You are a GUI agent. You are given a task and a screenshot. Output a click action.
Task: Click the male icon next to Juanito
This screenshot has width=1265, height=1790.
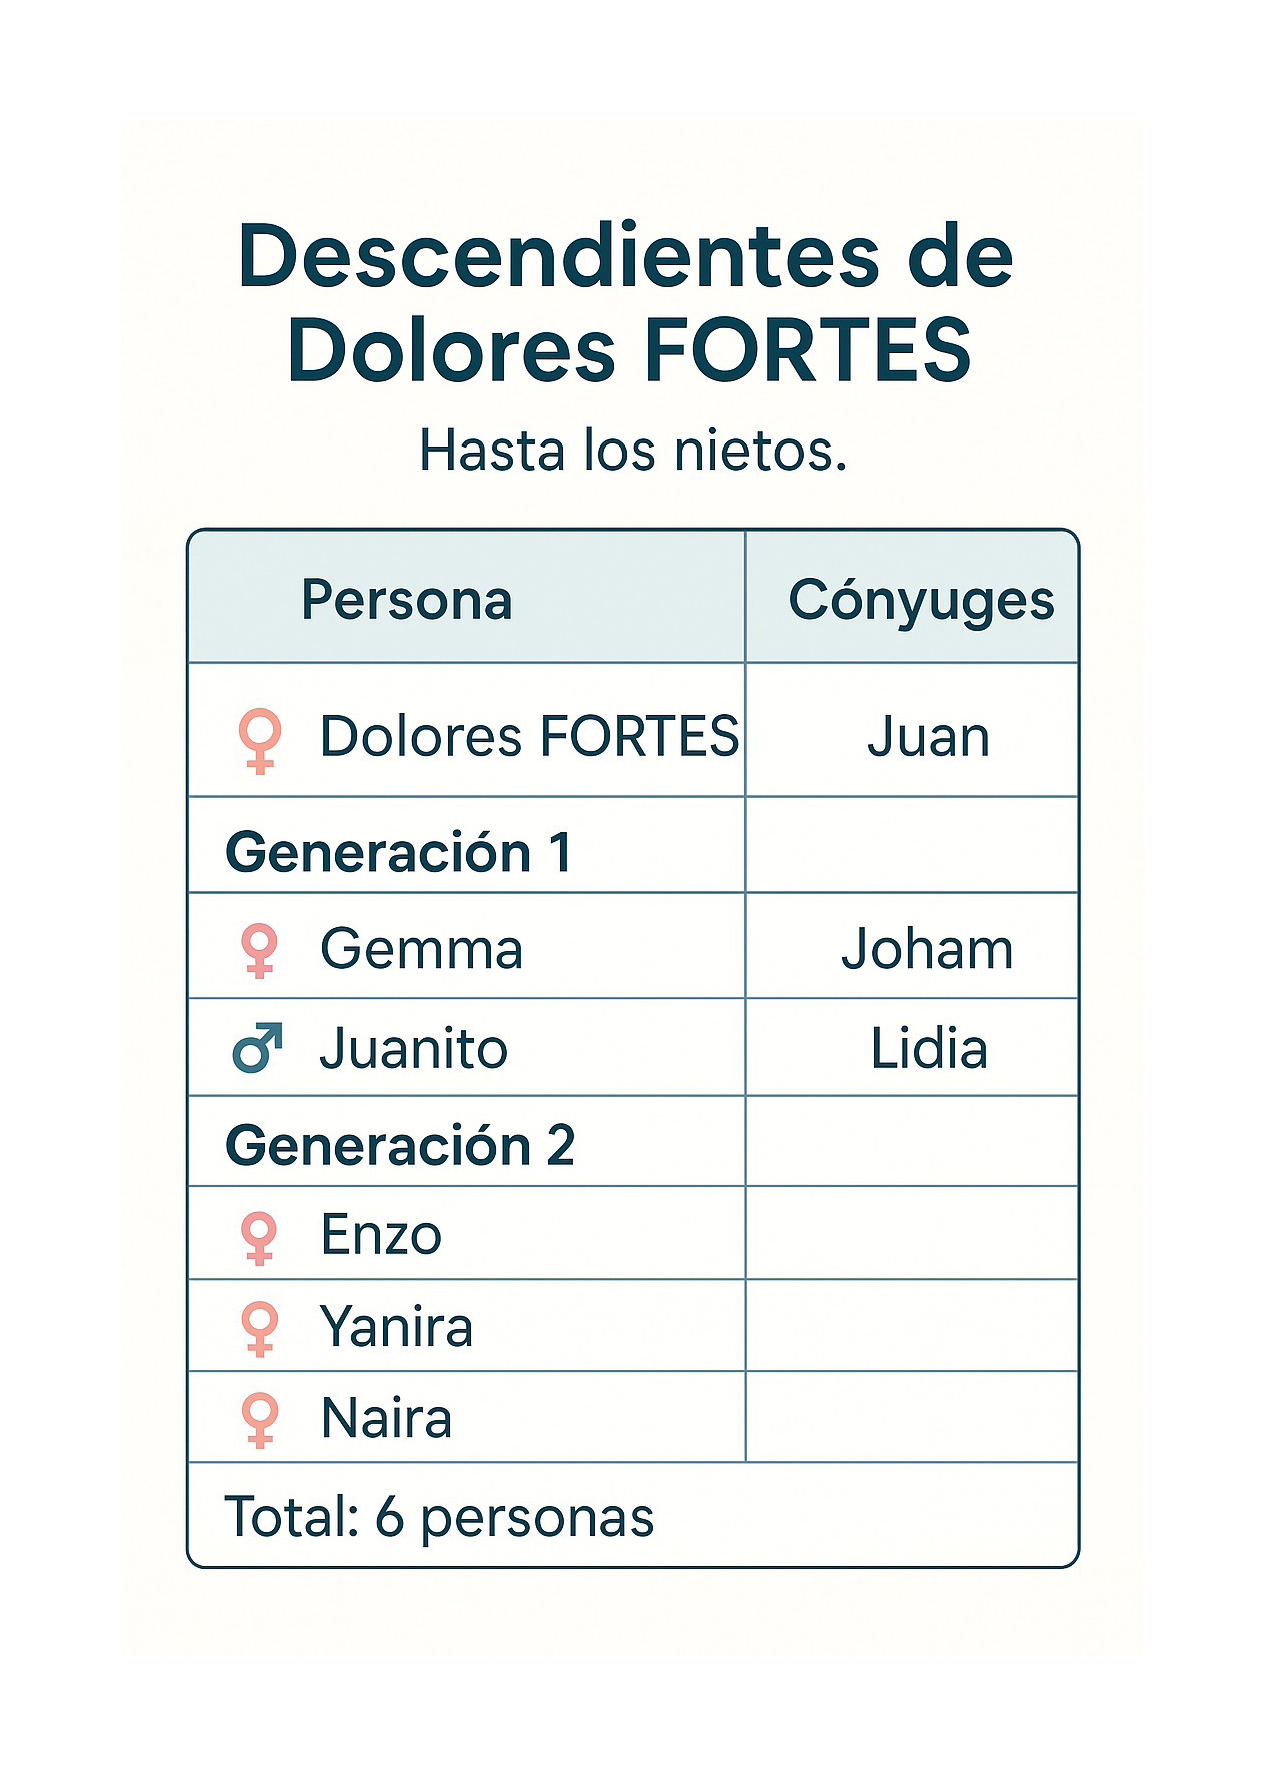258,1048
